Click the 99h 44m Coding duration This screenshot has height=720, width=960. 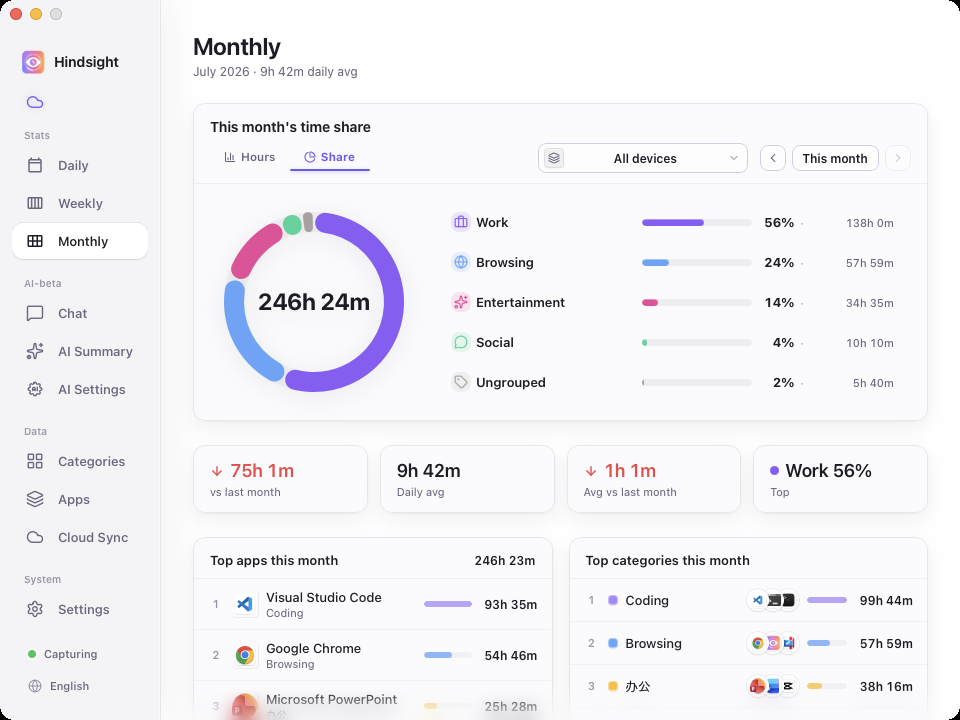(x=886, y=601)
